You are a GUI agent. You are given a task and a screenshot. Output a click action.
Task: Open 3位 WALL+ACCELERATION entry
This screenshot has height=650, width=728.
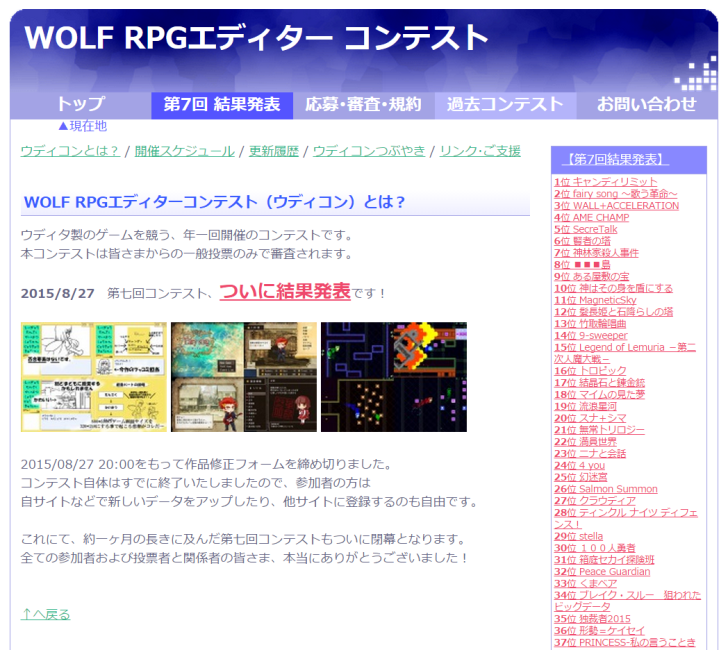pos(616,206)
